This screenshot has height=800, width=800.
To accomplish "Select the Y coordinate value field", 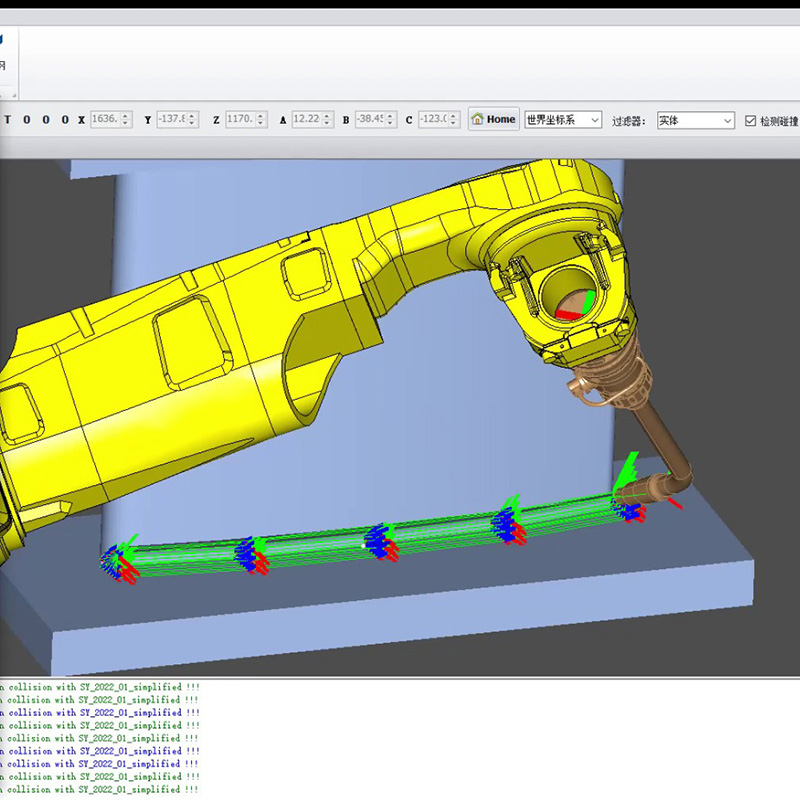I will tap(172, 119).
